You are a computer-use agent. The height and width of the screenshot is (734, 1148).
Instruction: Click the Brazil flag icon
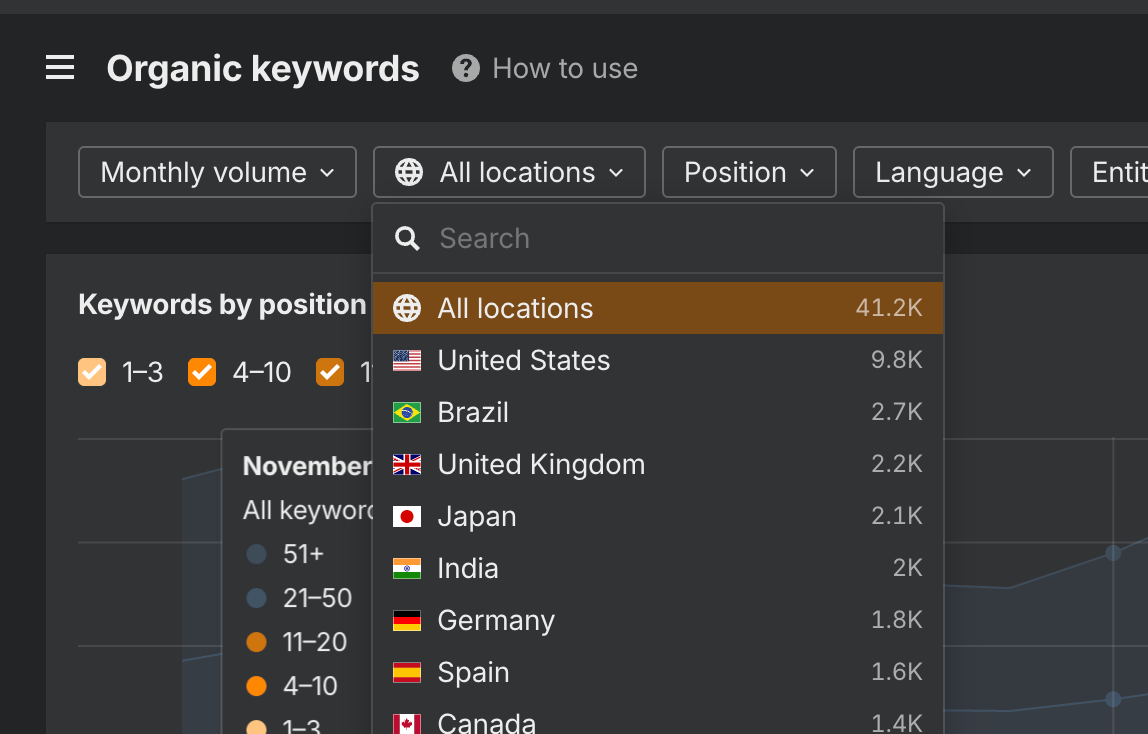pos(407,413)
